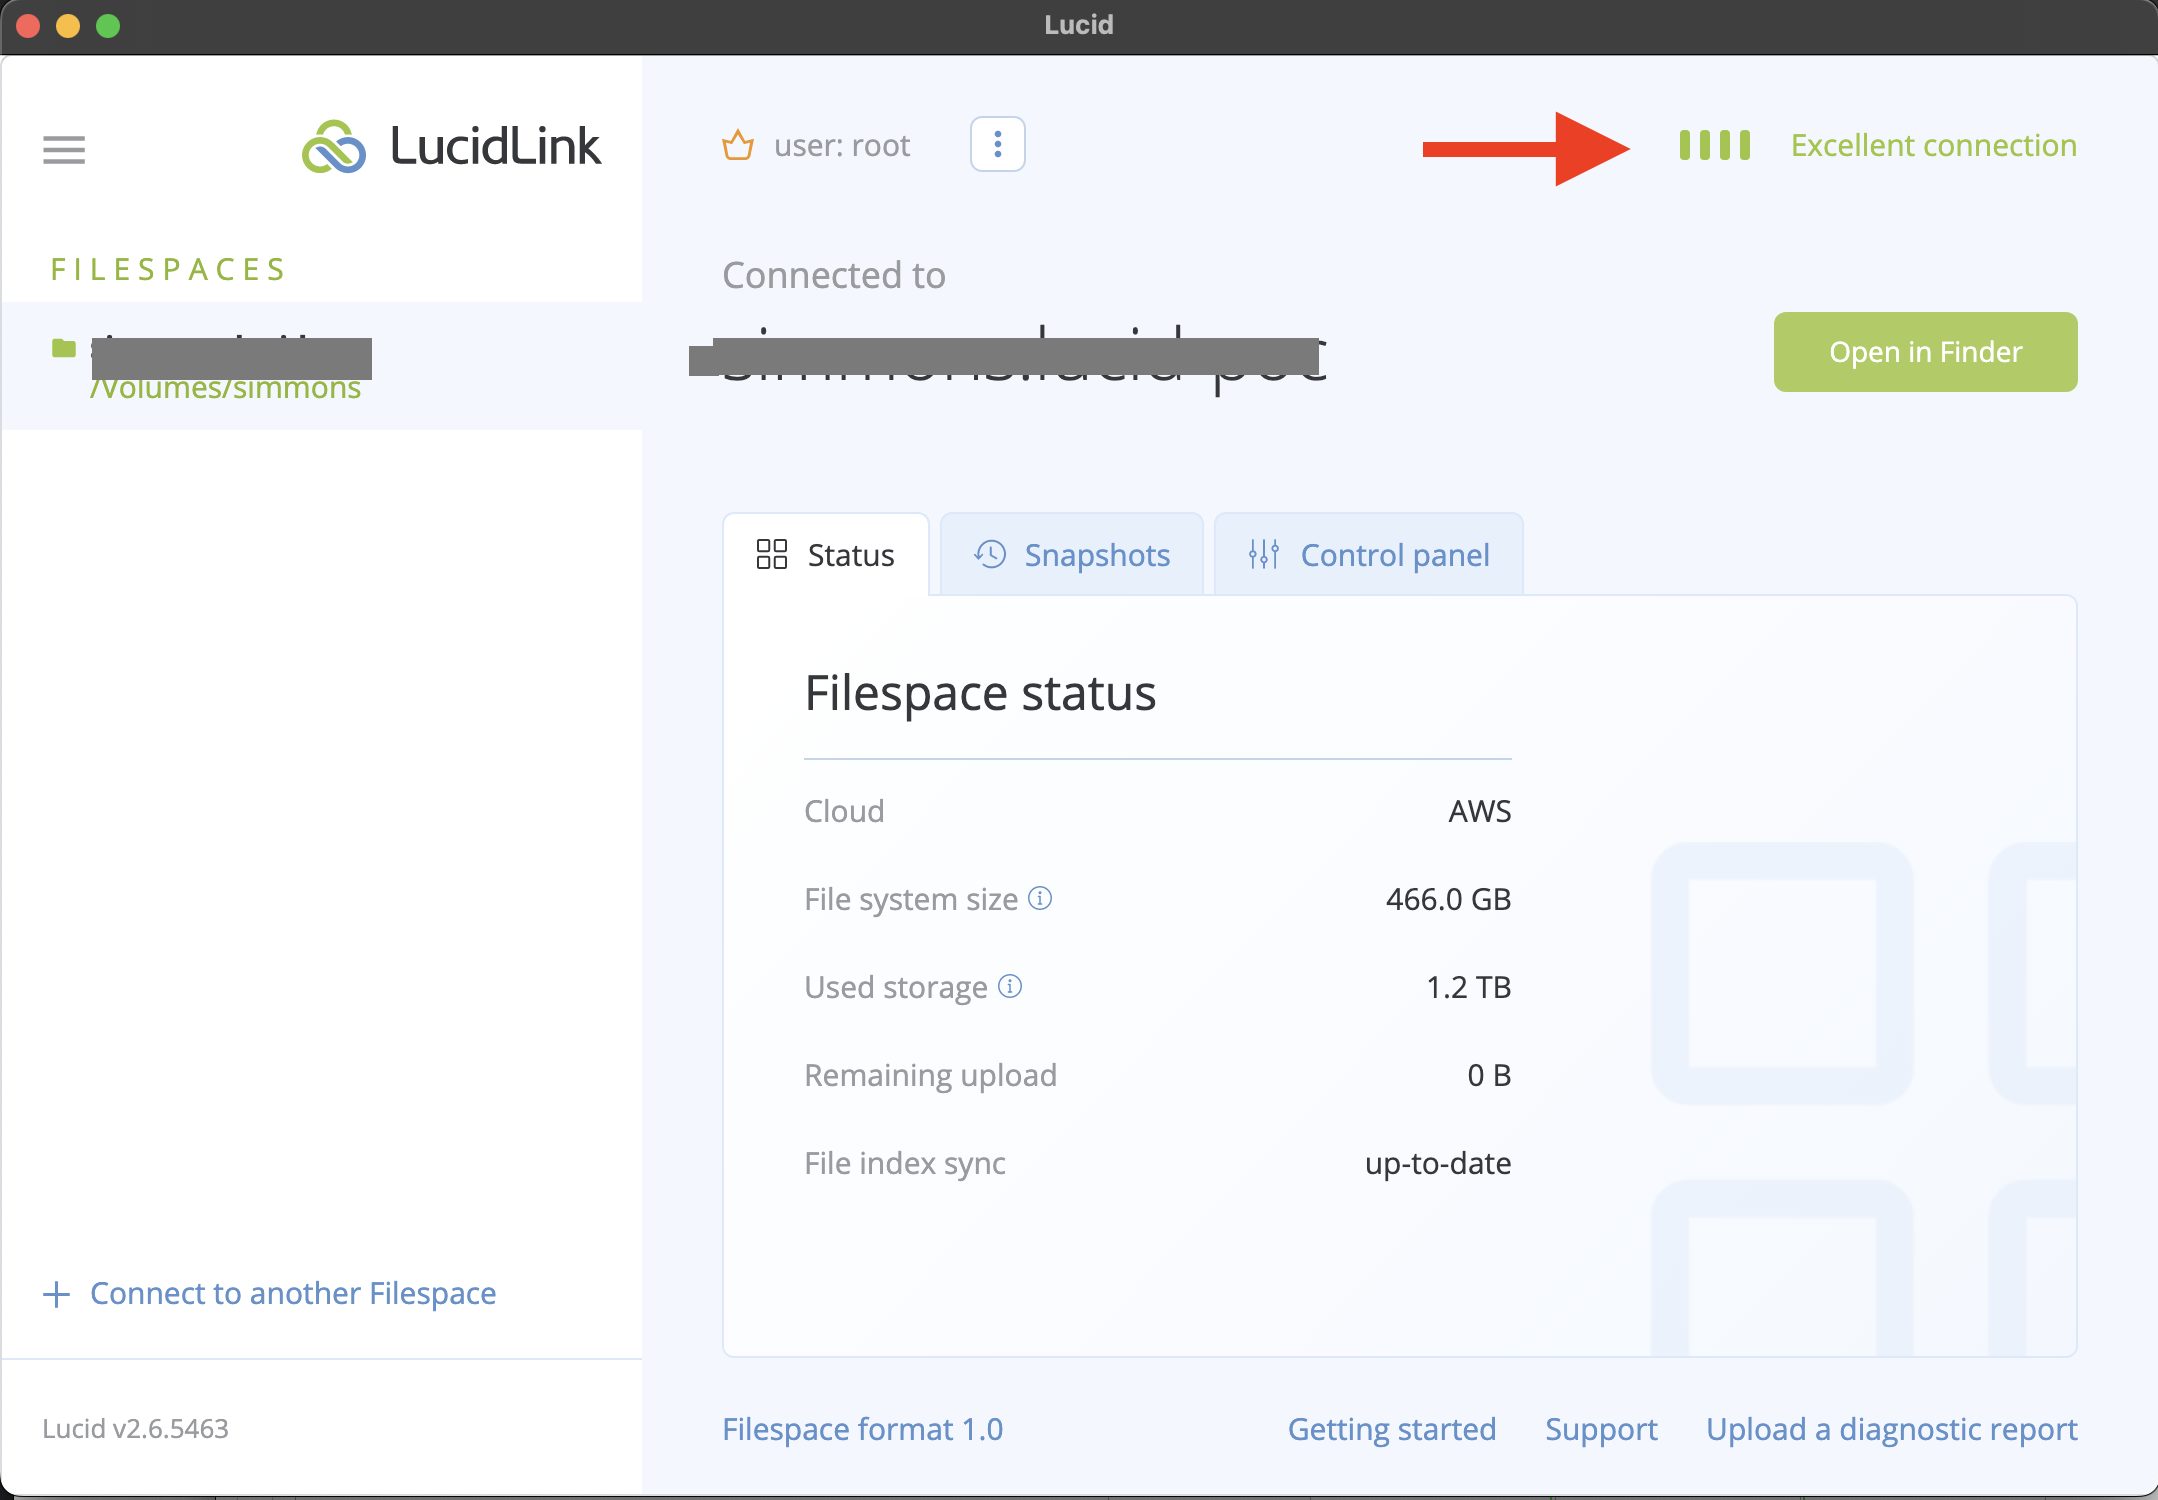Click the Getting started link

[1394, 1430]
